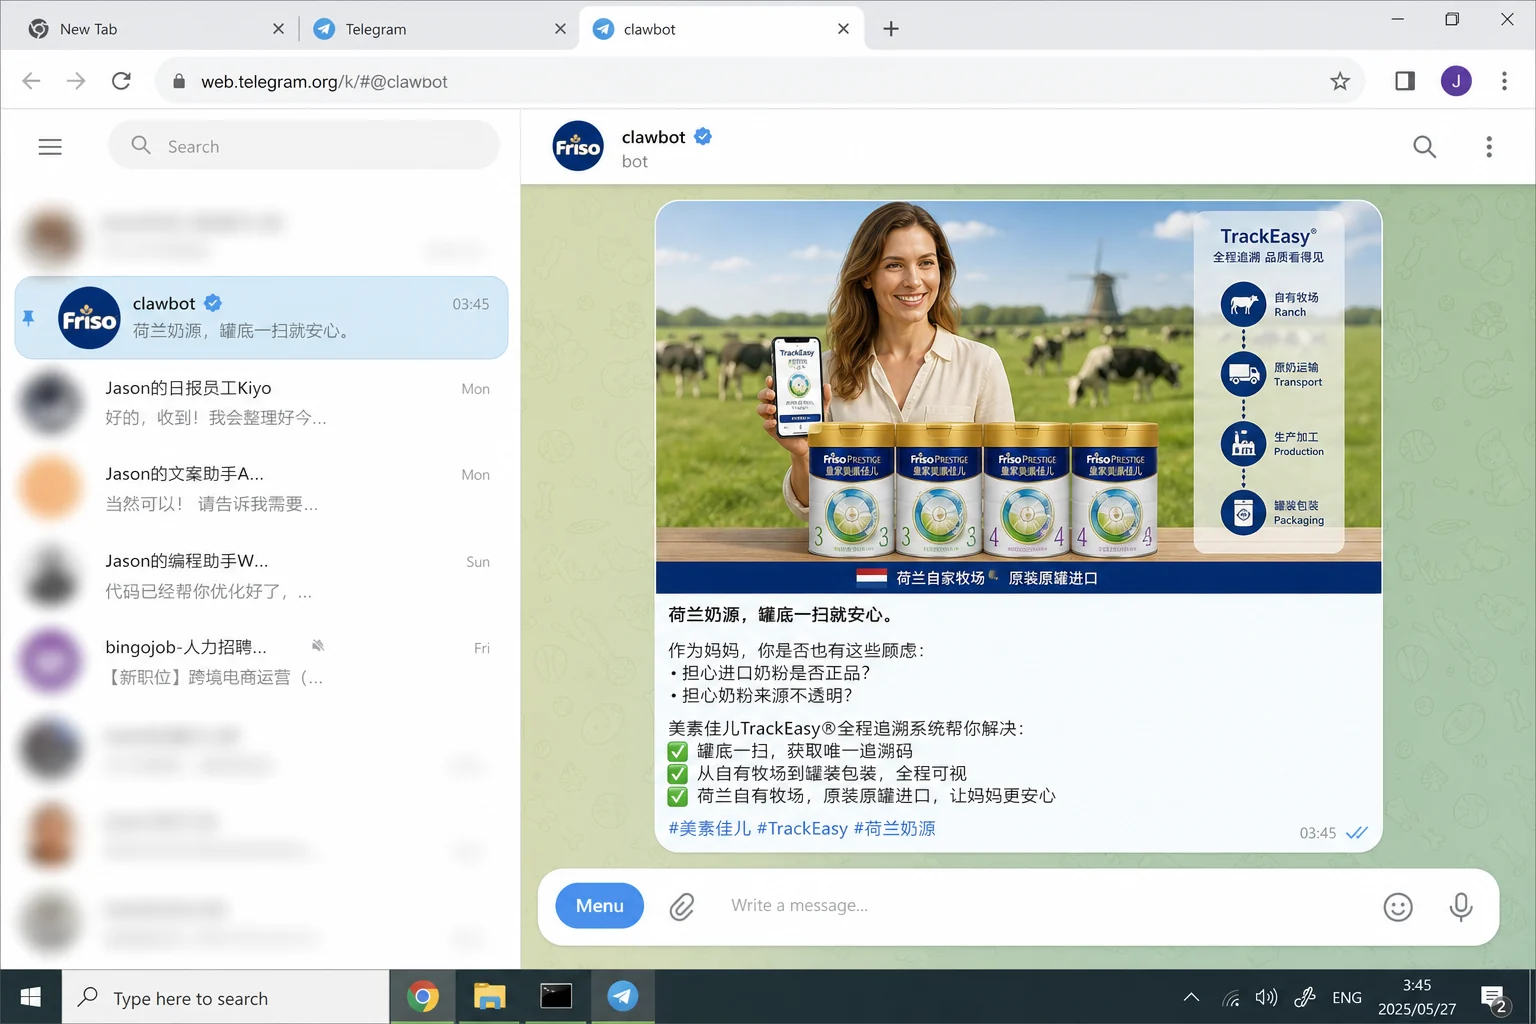1536x1024 pixels.
Task: Click the taskbar clock and date
Action: (x=1417, y=997)
